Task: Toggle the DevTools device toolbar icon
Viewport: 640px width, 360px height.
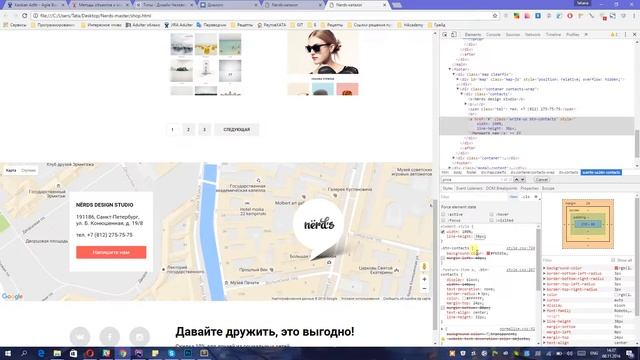Action: coord(453,35)
